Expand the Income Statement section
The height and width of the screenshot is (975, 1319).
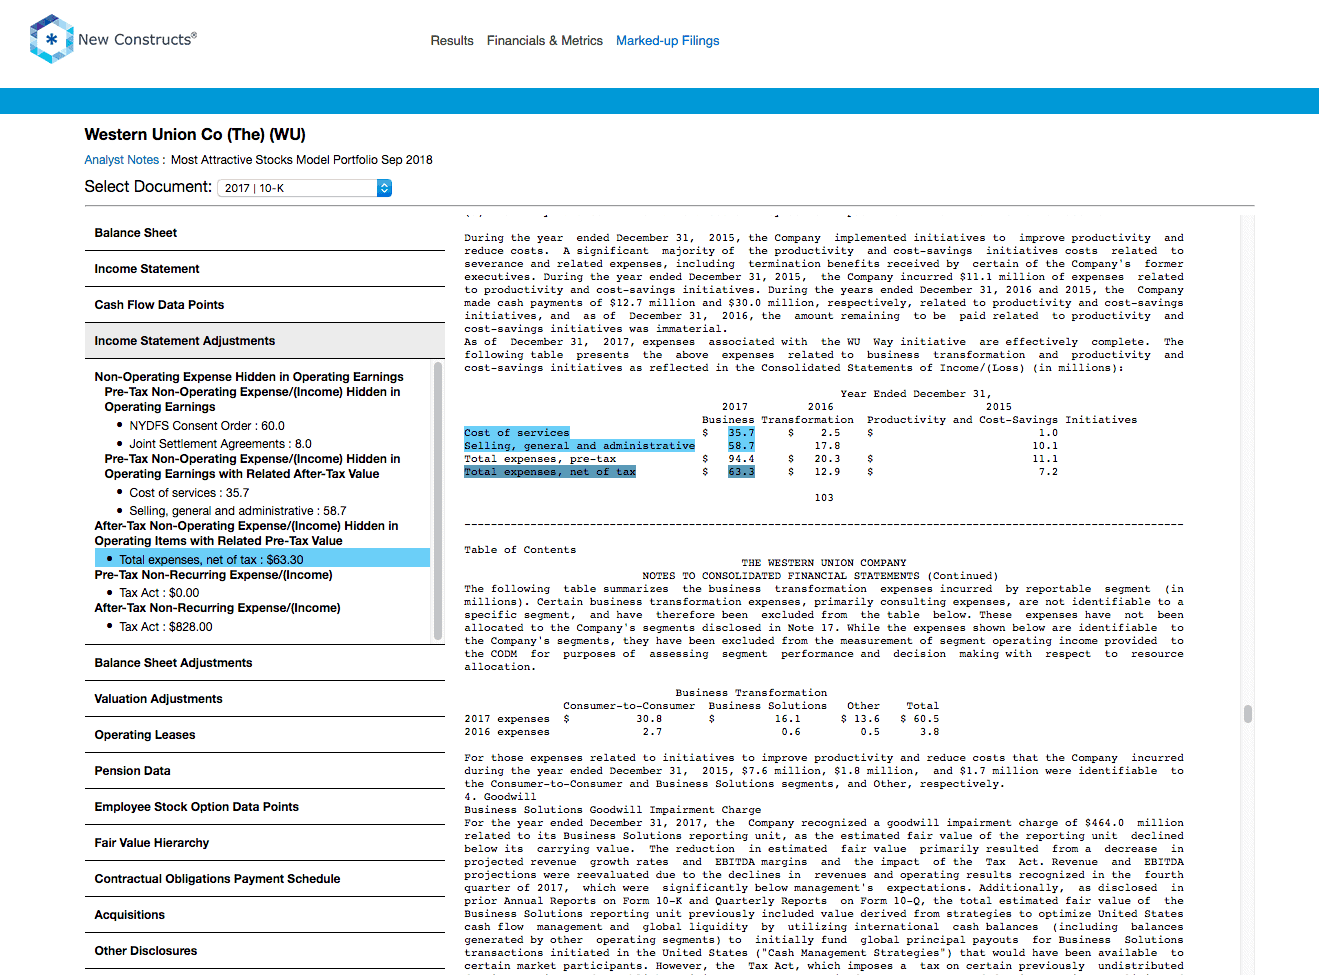coord(265,269)
